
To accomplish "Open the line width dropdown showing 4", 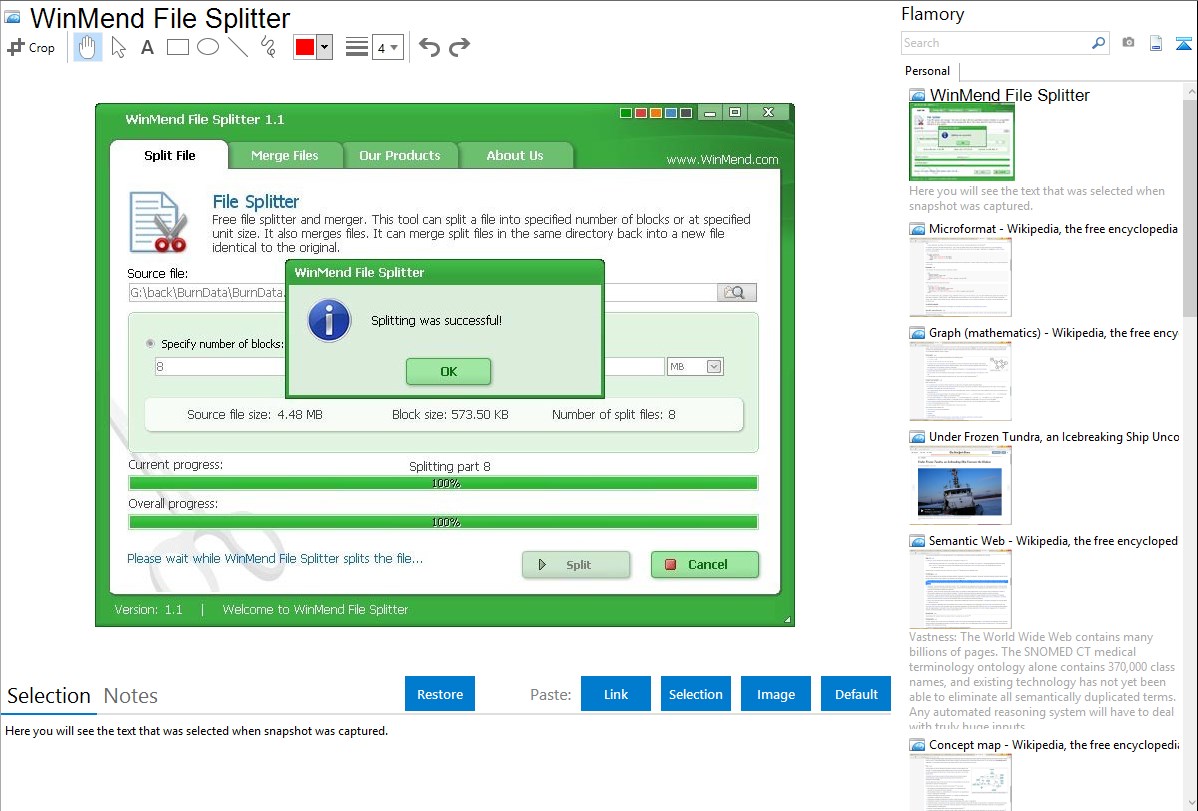I will coord(387,47).
